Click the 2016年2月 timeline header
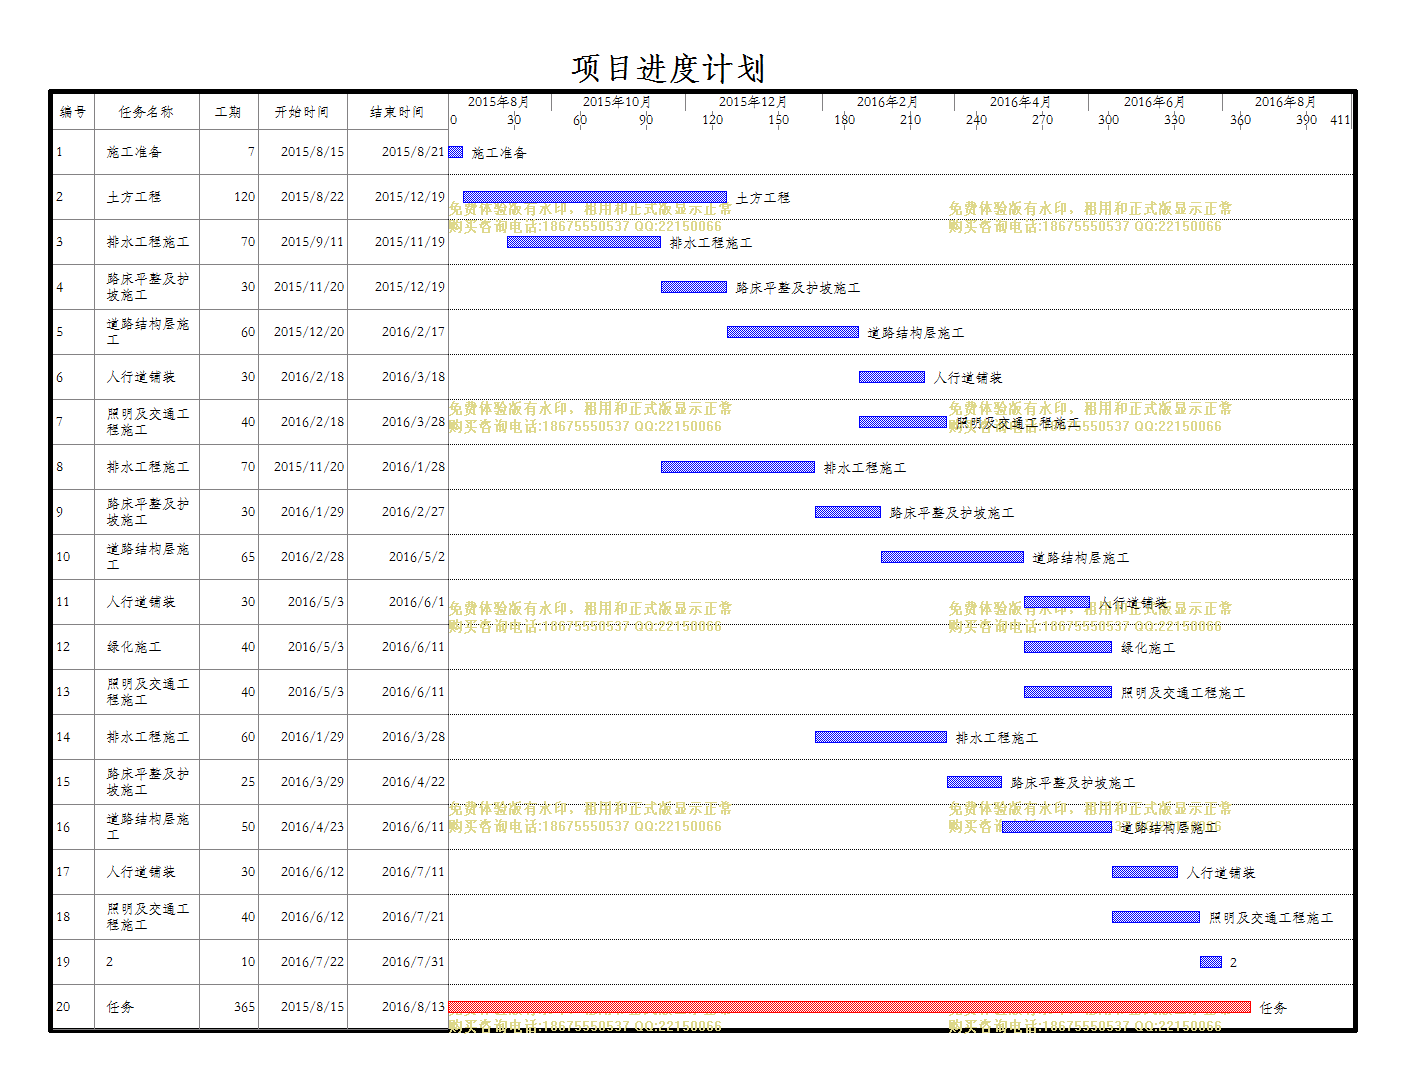Viewport: 1404px width, 1079px height. pos(887,102)
